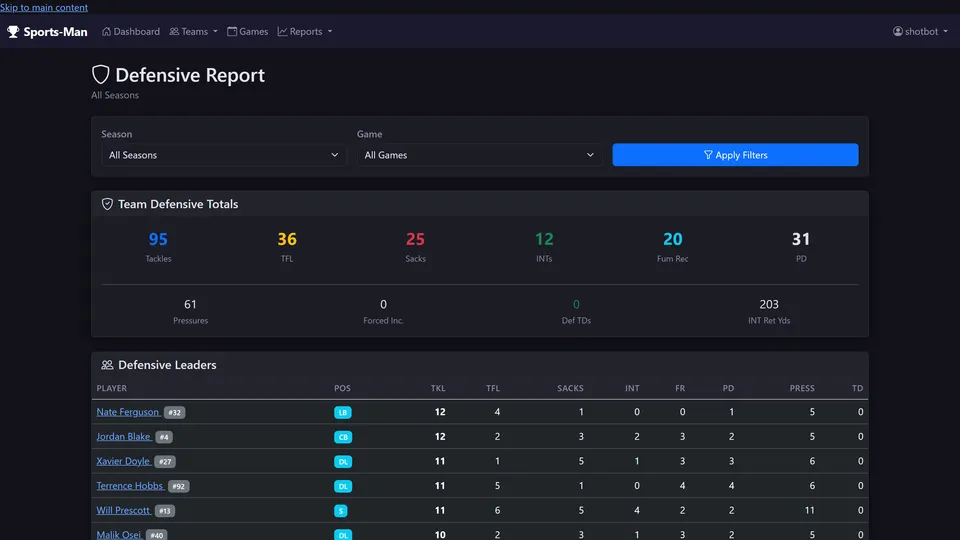This screenshot has height=540, width=960.
Task: Open the Teams menu
Action: (x=193, y=31)
